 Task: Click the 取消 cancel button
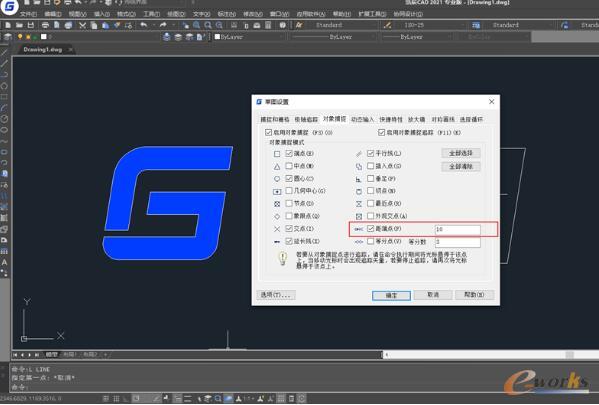pos(433,295)
